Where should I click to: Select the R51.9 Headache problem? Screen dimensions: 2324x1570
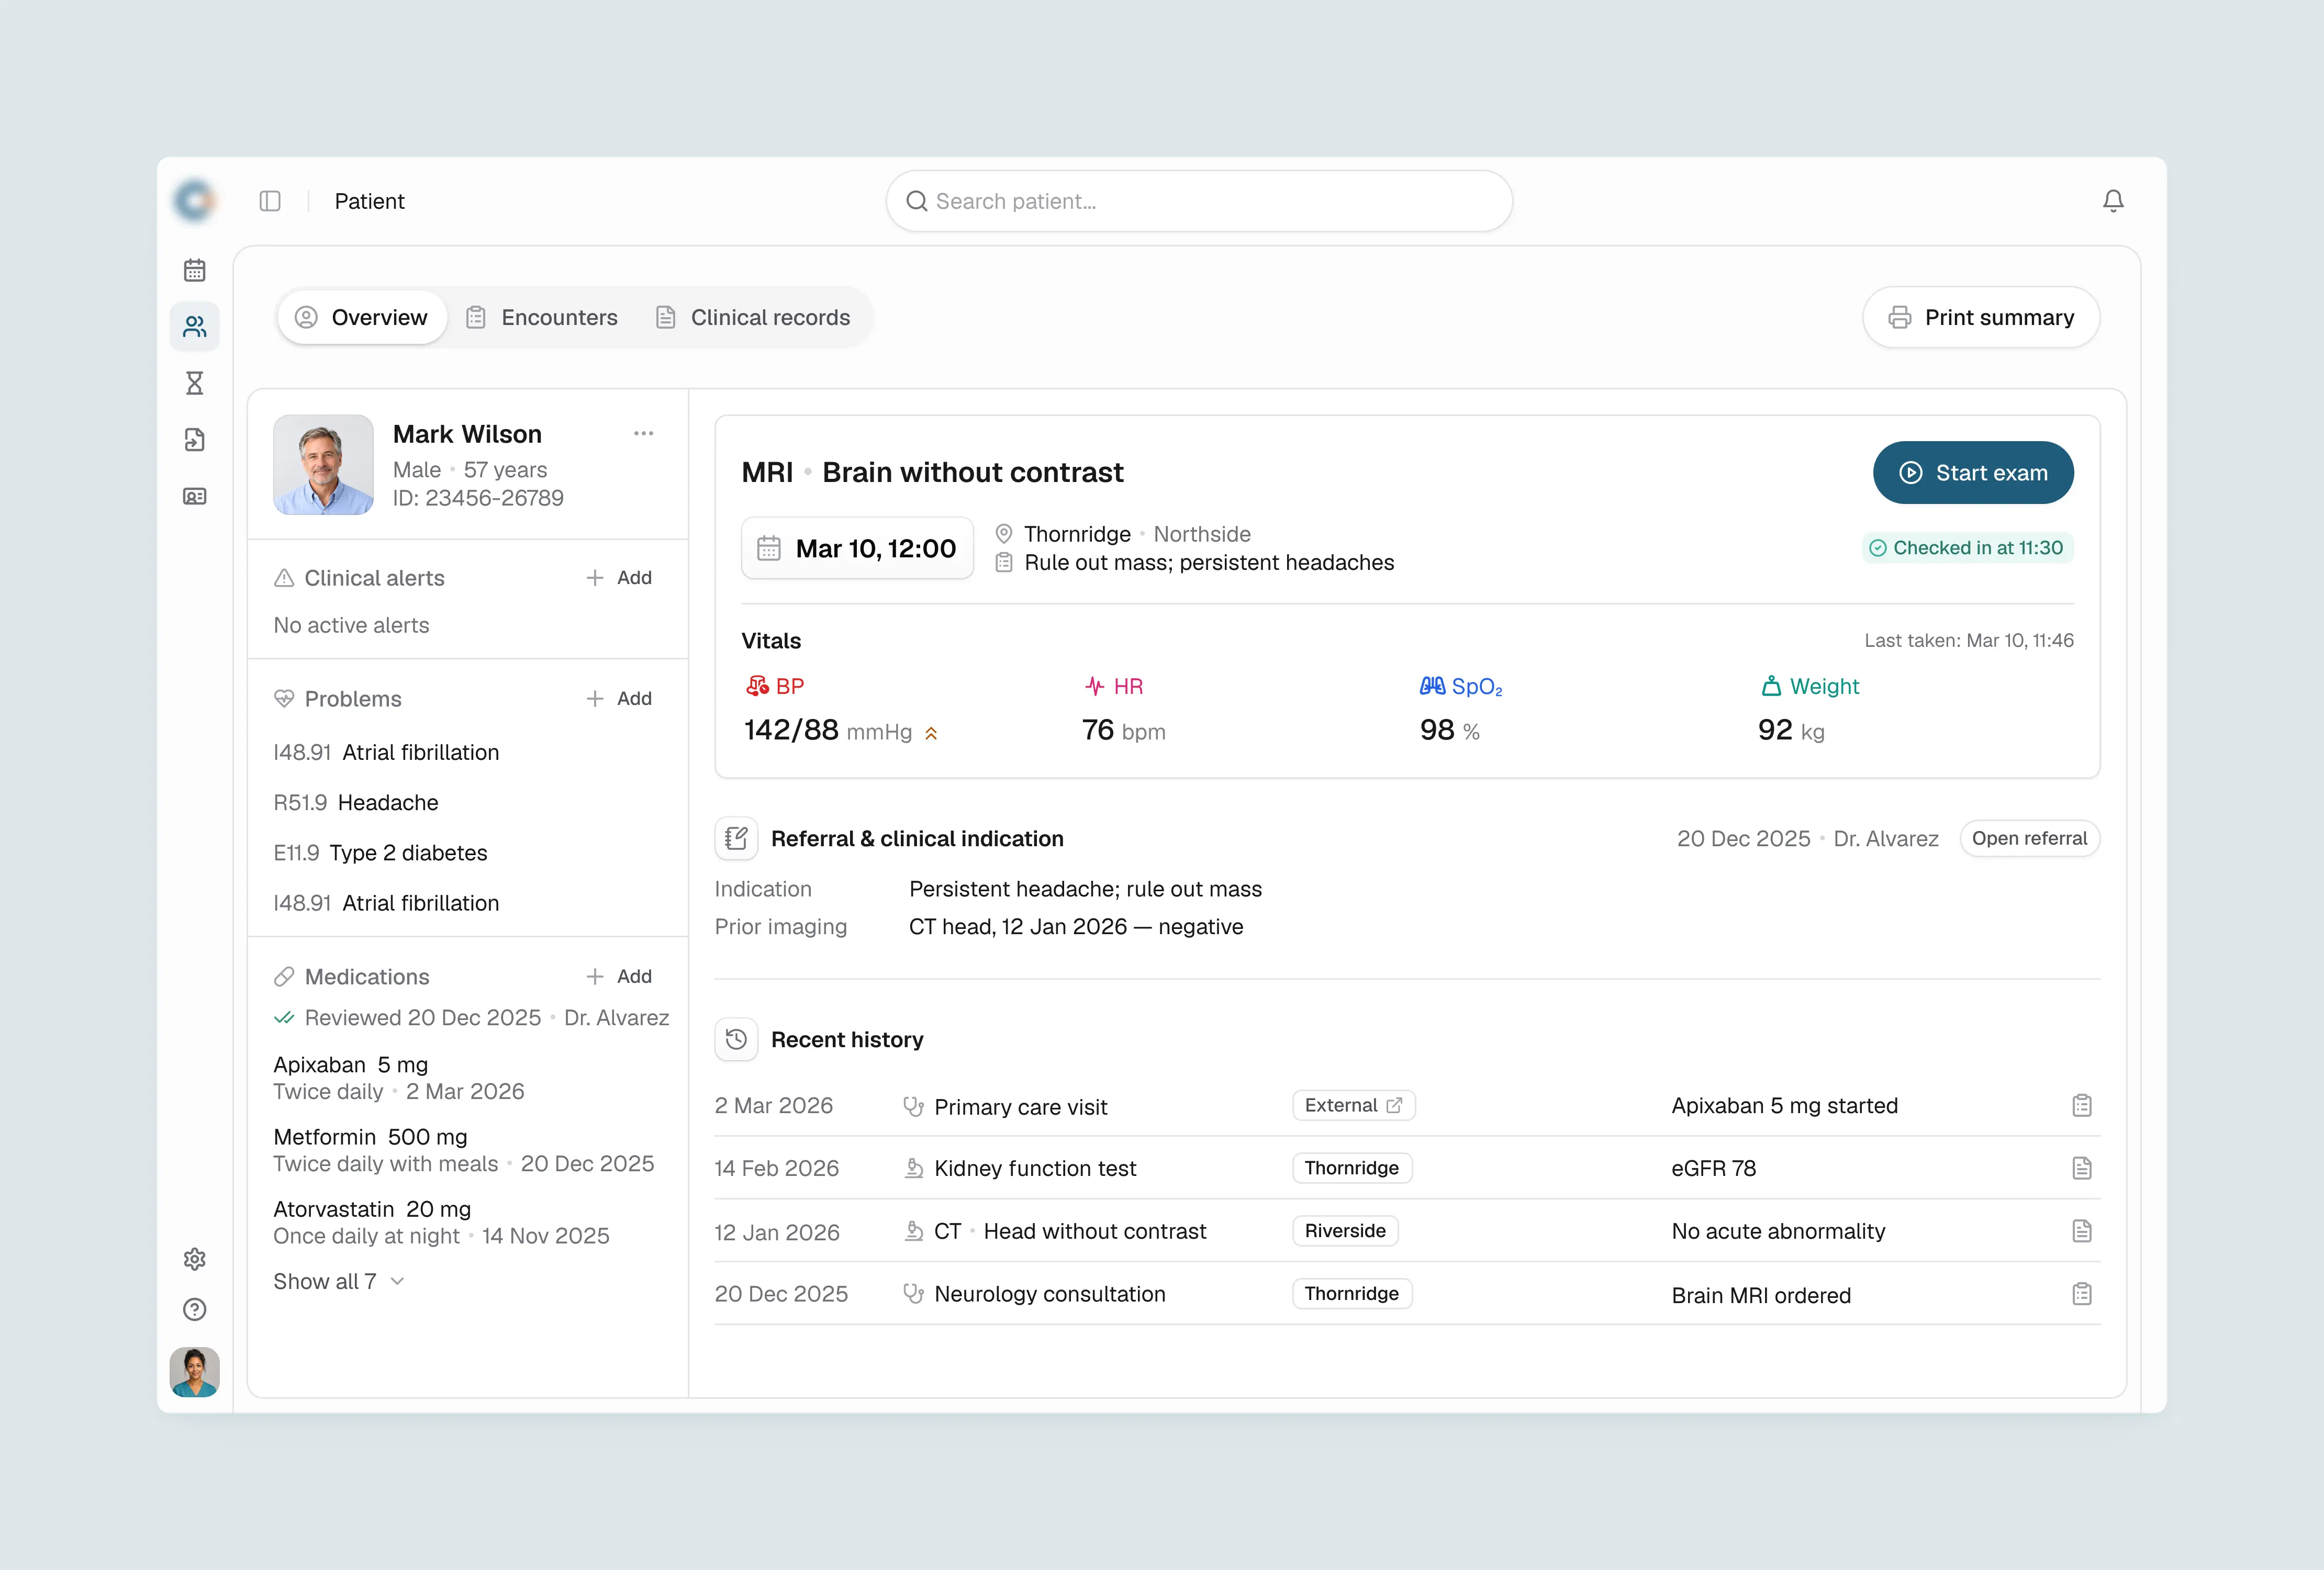(356, 802)
